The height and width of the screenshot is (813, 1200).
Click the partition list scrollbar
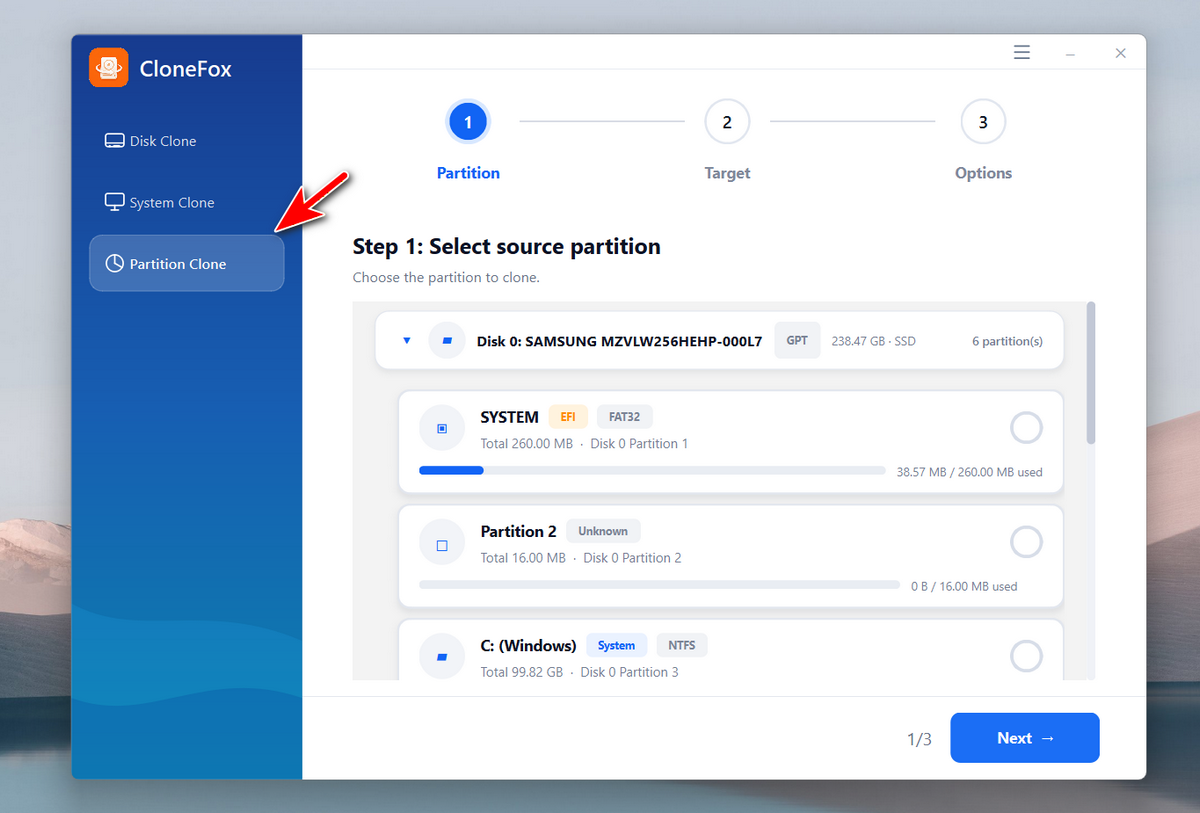[1091, 373]
